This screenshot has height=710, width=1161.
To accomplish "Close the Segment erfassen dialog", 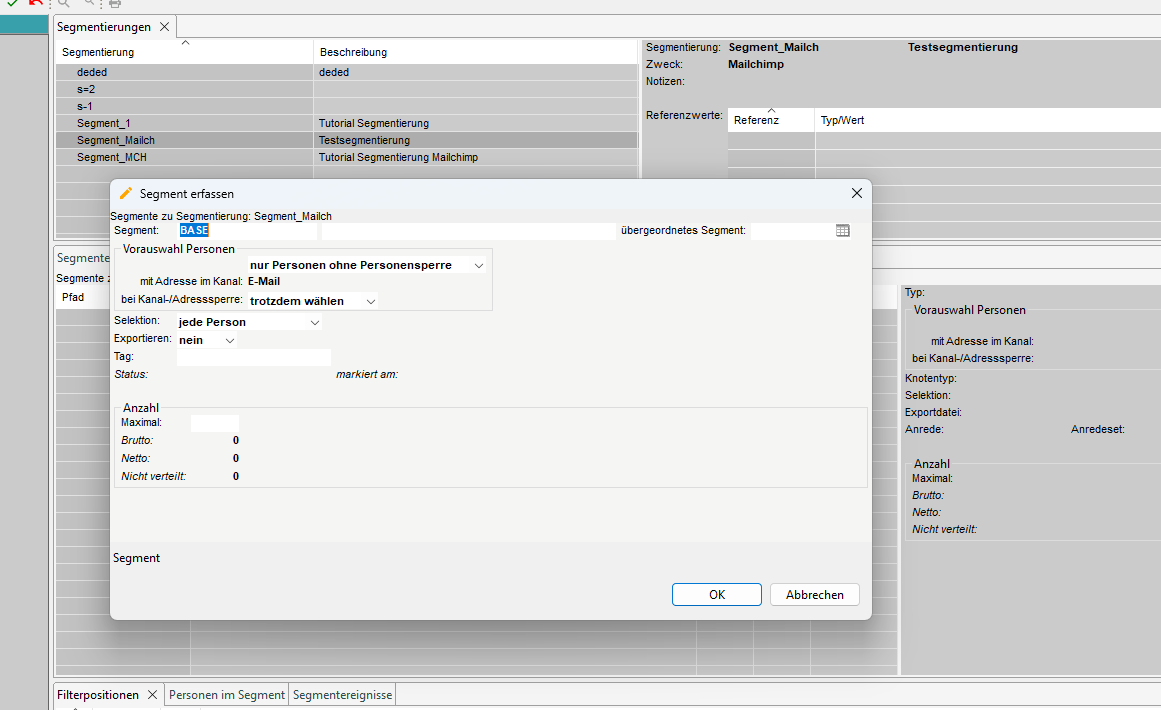I will 856,193.
